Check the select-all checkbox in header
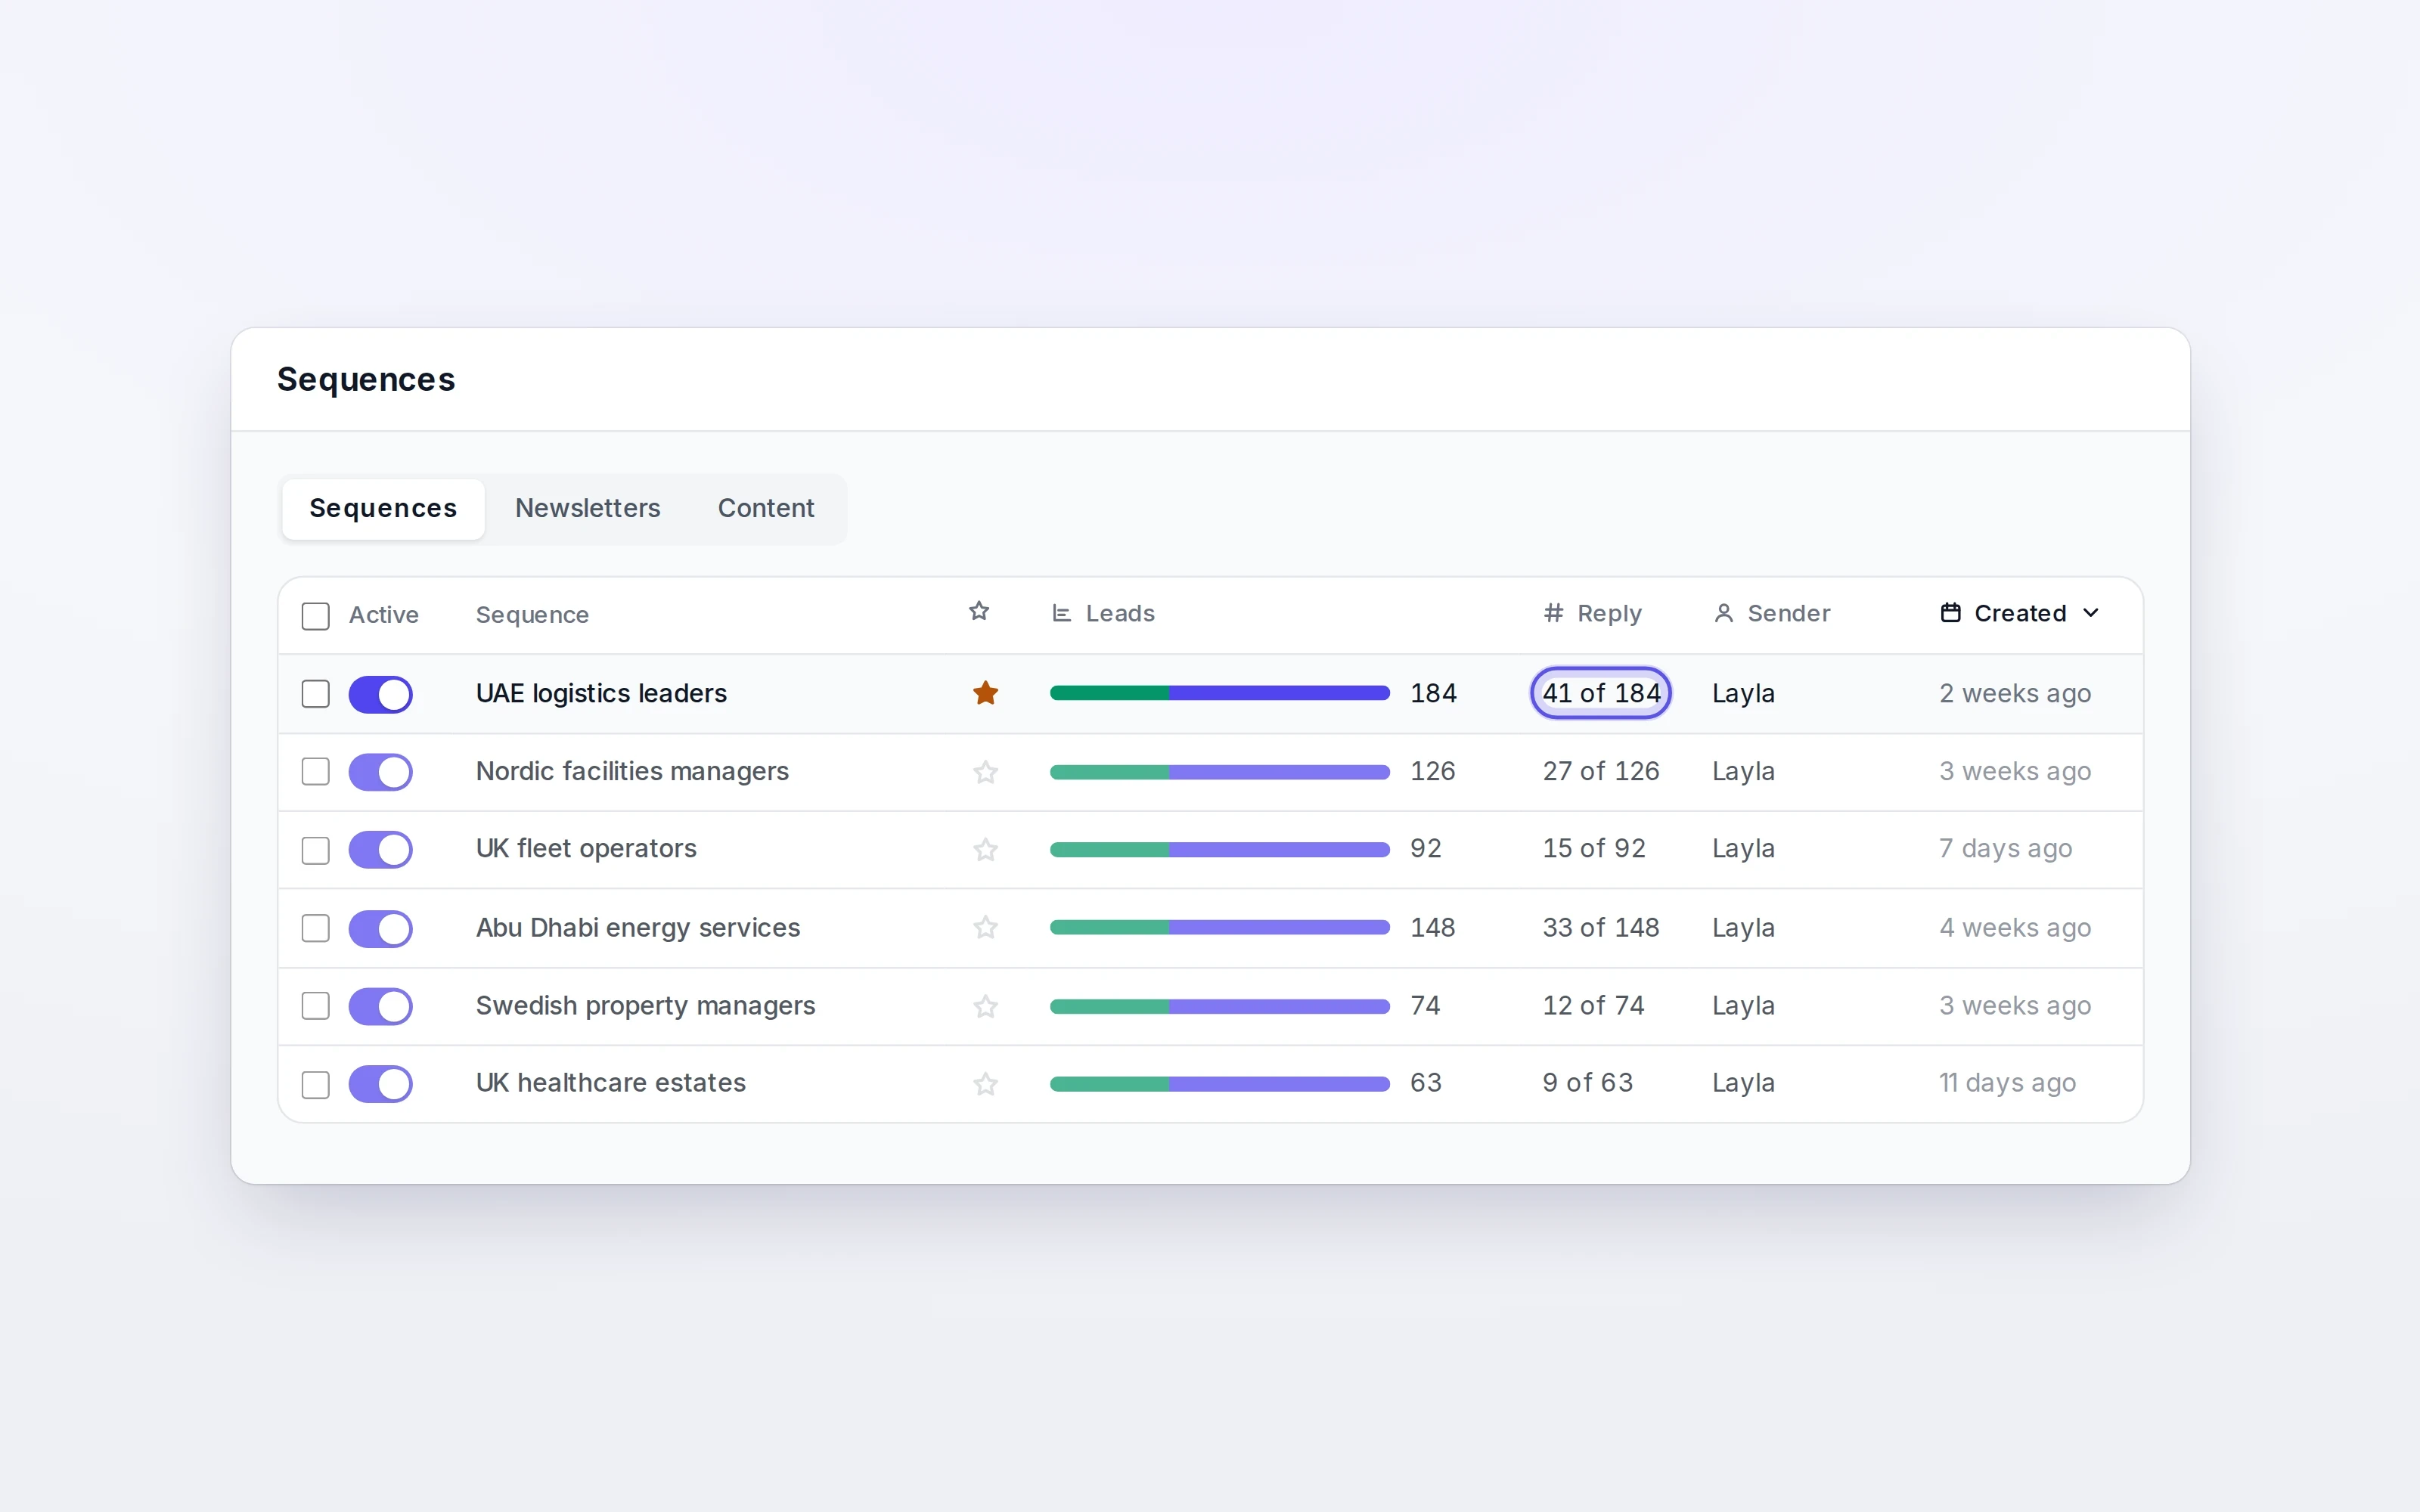This screenshot has width=2420, height=1512. click(316, 616)
